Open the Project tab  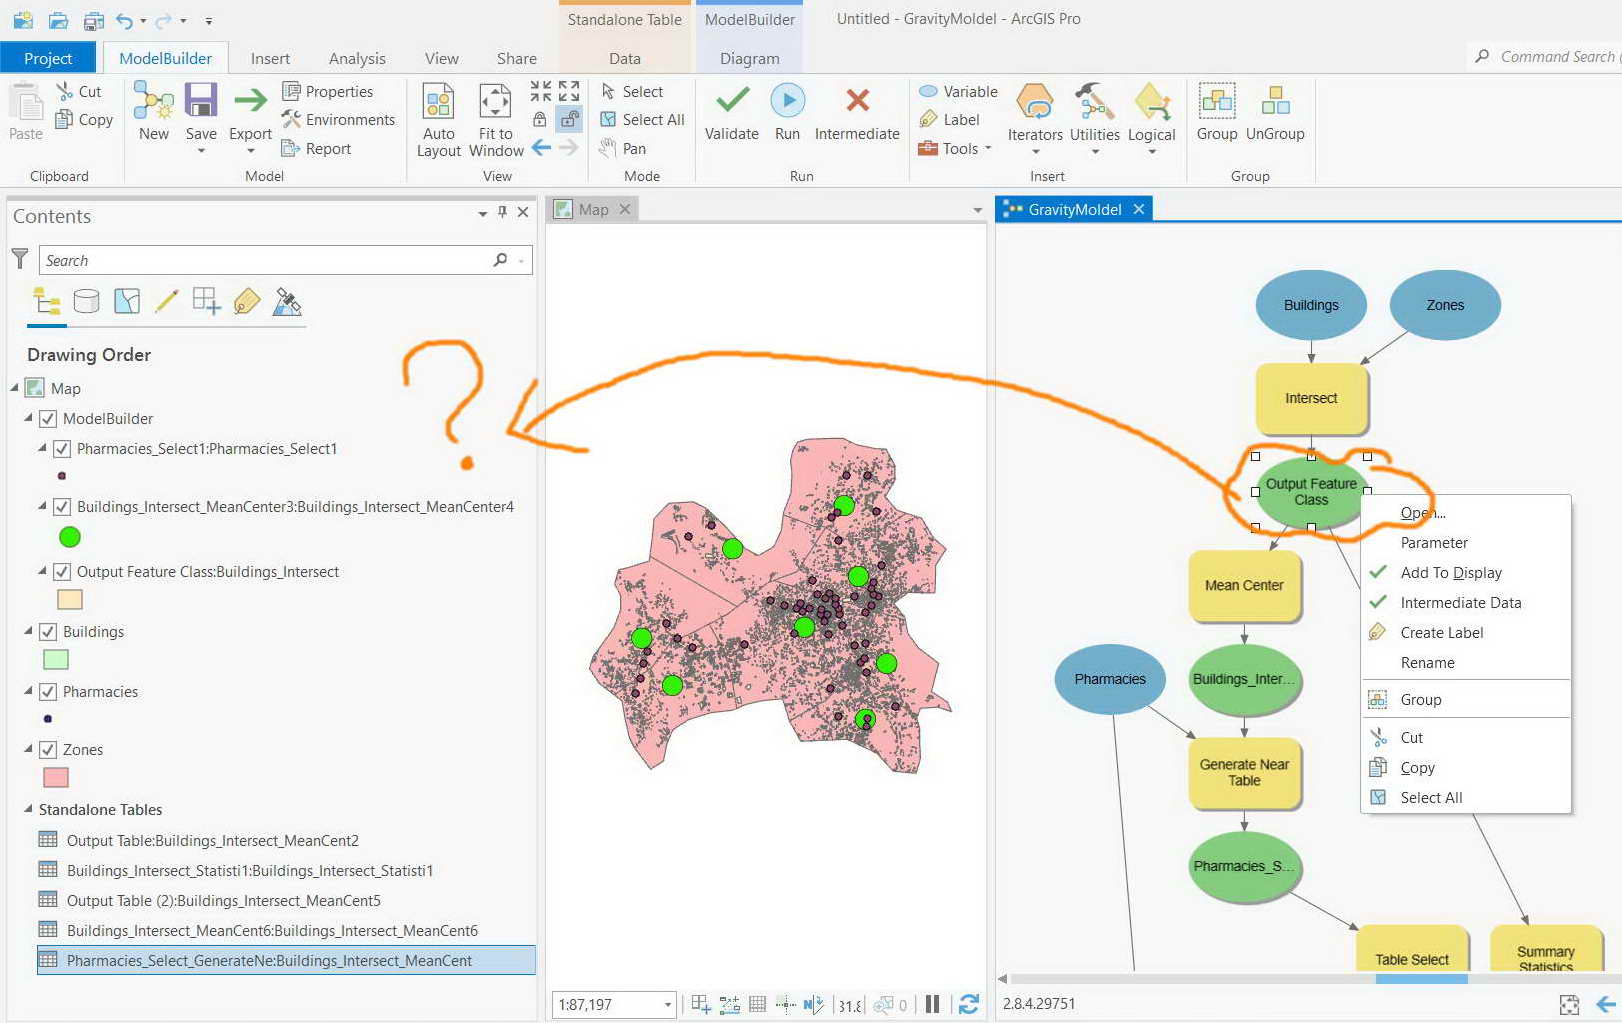point(48,58)
